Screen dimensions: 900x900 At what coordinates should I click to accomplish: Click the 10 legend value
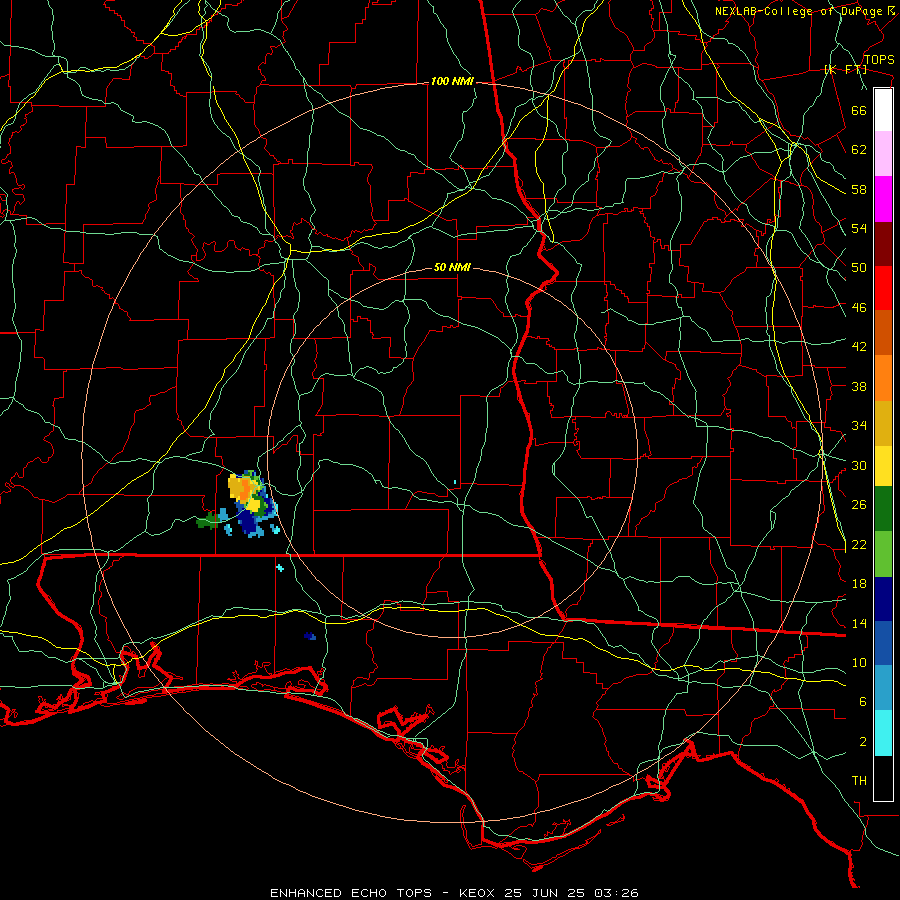[859, 662]
